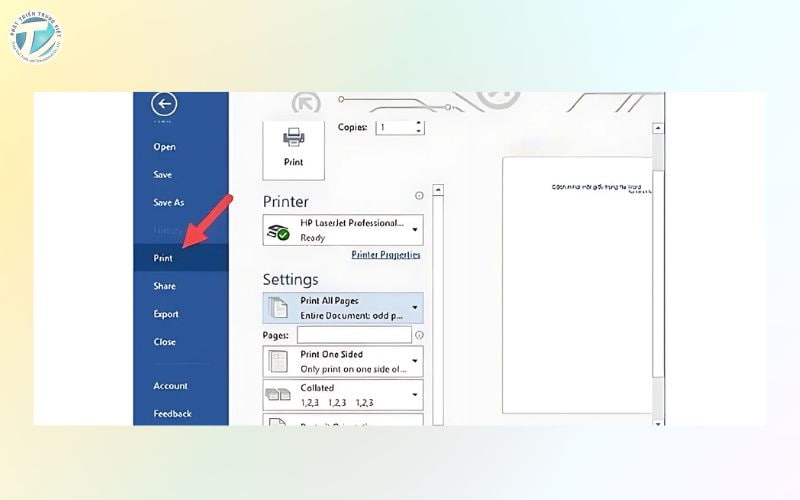The height and width of the screenshot is (500, 800).
Task: Open the Printer Properties link
Action: 386,255
